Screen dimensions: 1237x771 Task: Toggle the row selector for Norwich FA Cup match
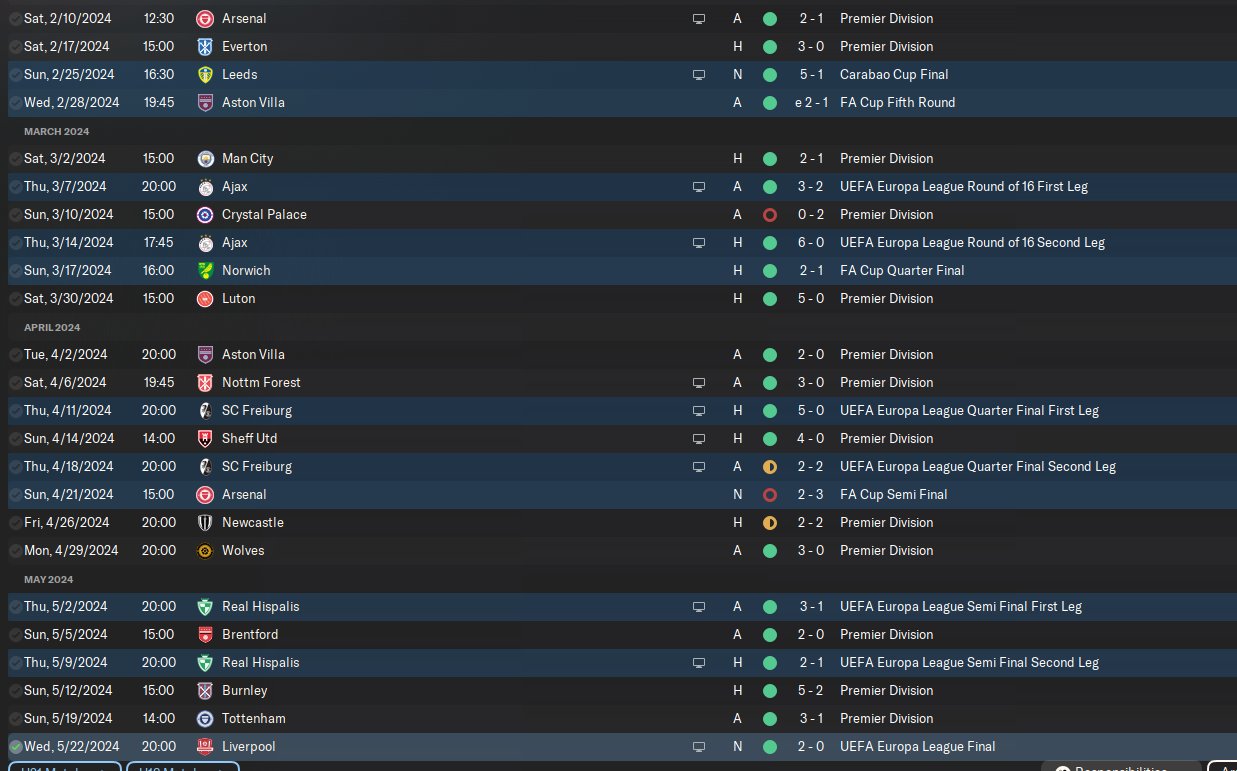coord(14,270)
